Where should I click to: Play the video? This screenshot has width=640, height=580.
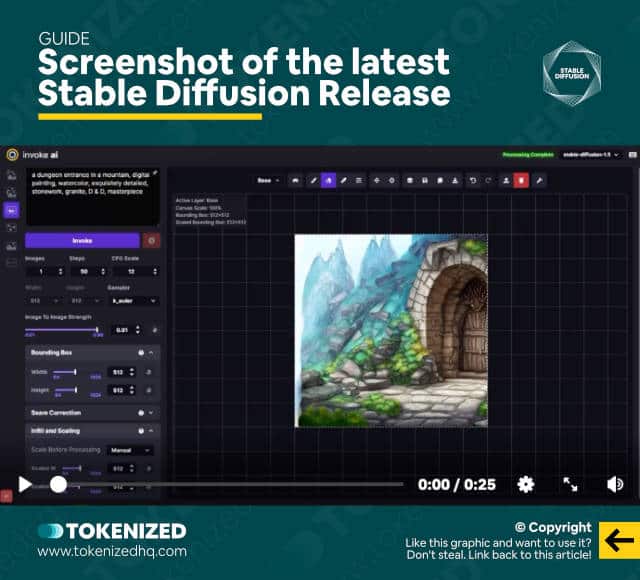(25, 484)
